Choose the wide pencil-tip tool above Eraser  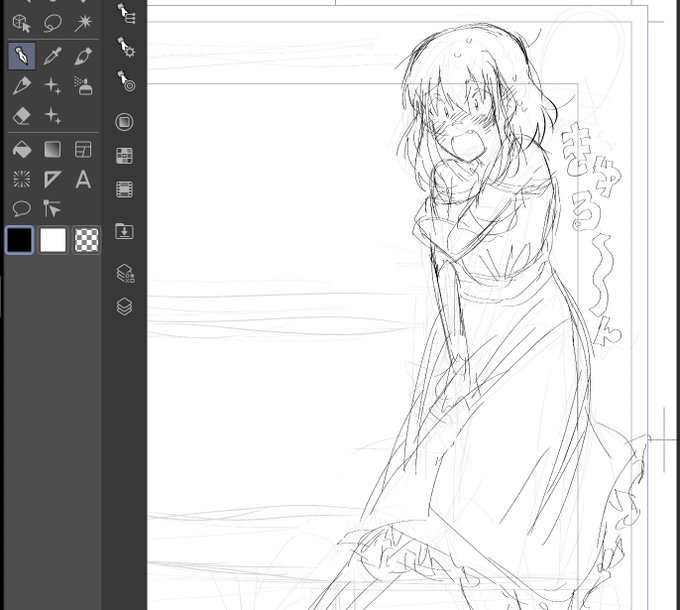[x=21, y=85]
